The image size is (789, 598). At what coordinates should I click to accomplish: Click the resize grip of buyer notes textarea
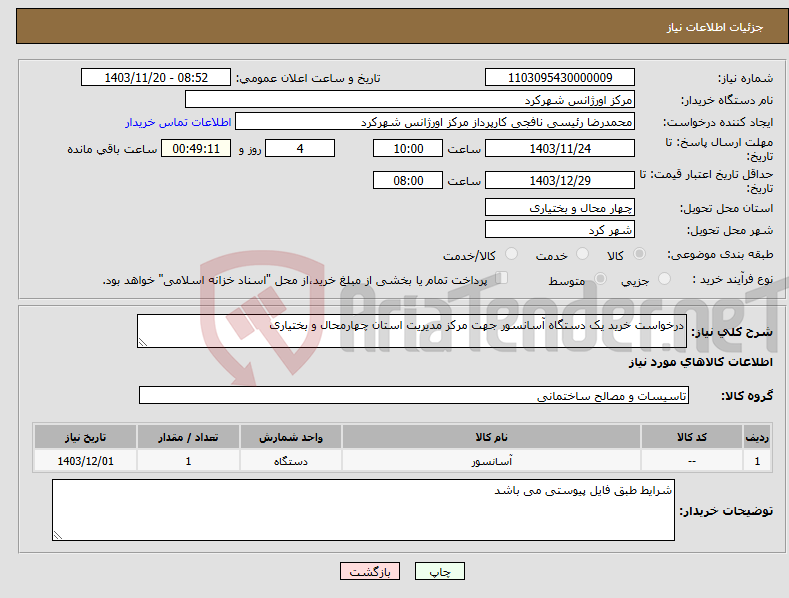[x=58, y=535]
